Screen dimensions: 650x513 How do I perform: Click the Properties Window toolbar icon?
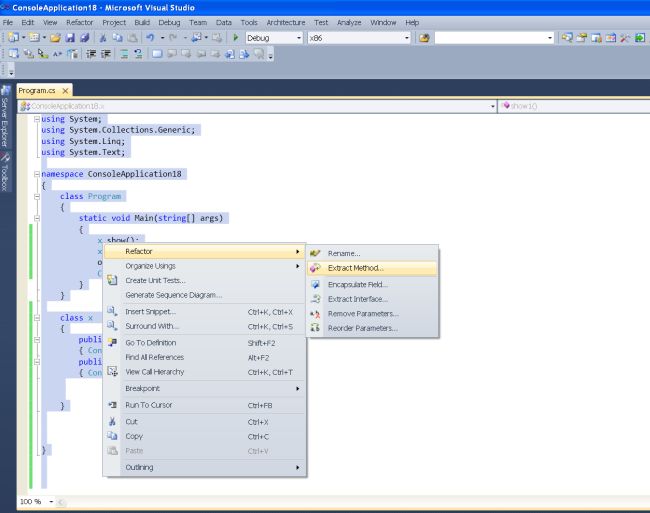tap(582, 38)
